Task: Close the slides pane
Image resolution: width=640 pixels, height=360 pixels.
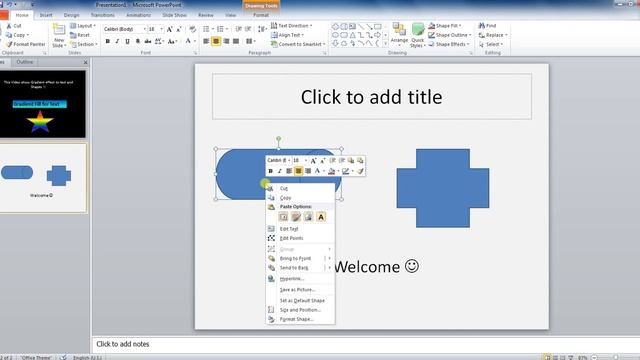Action: (85, 62)
